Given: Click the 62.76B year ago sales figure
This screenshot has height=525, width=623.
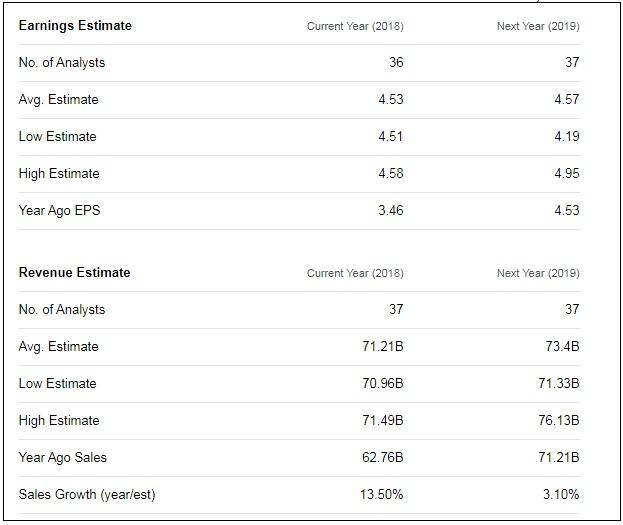Looking at the screenshot, I should 380,457.
